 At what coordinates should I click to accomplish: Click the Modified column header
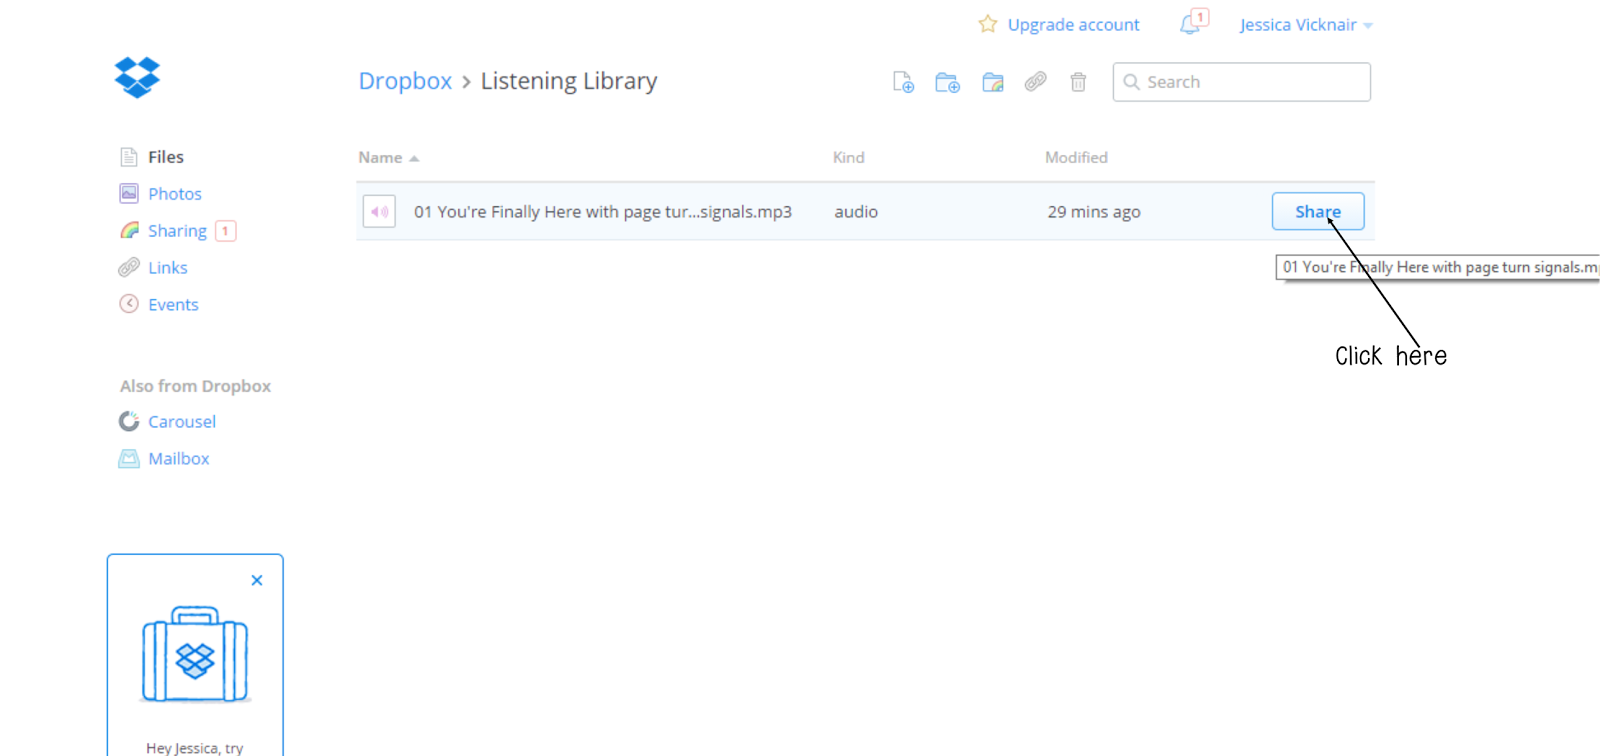tap(1076, 158)
